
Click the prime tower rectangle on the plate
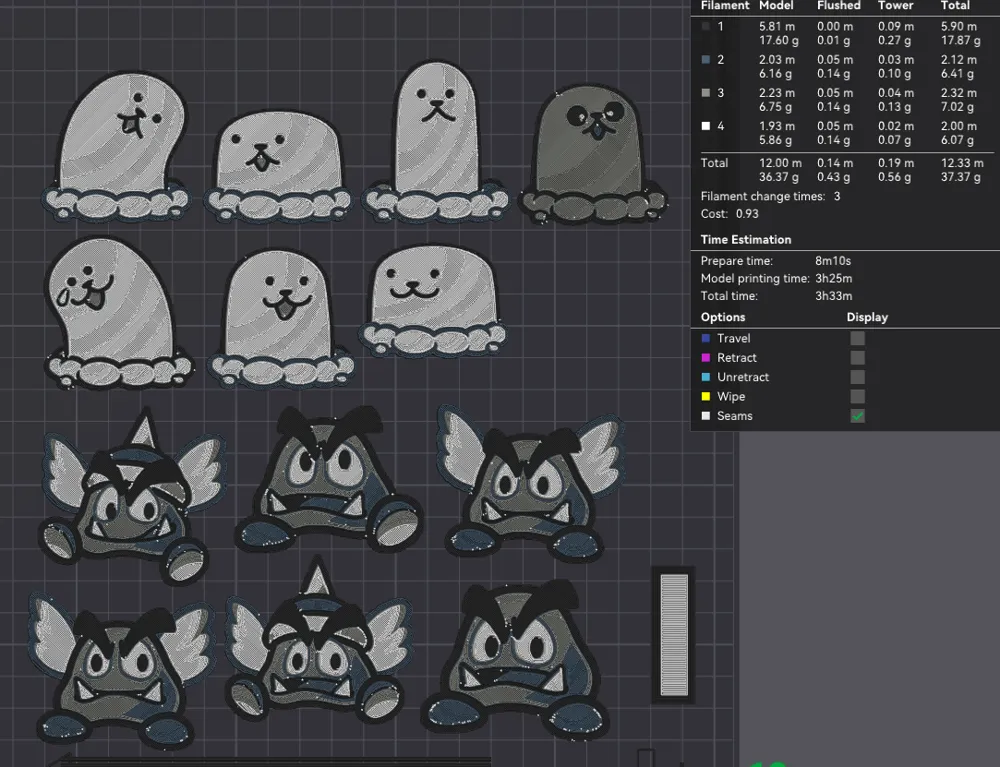674,635
